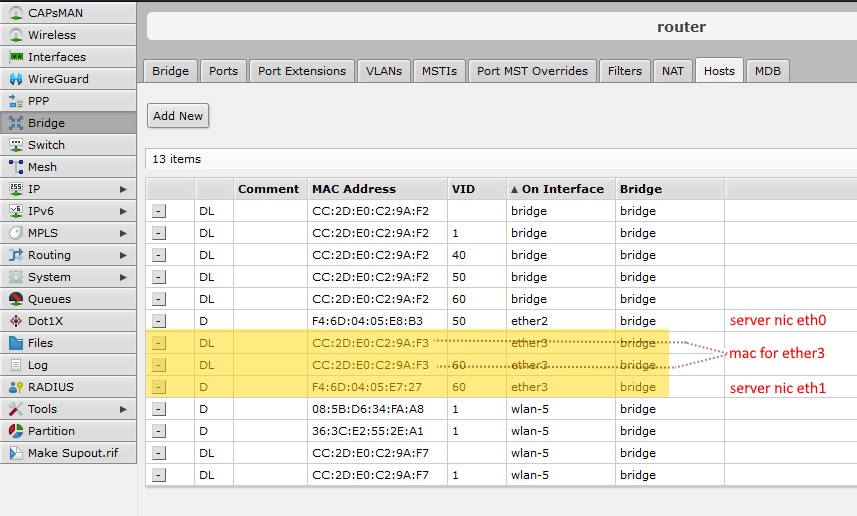Viewport: 857px width, 516px height.
Task: Open Wireless in the sidebar
Action: coord(68,34)
